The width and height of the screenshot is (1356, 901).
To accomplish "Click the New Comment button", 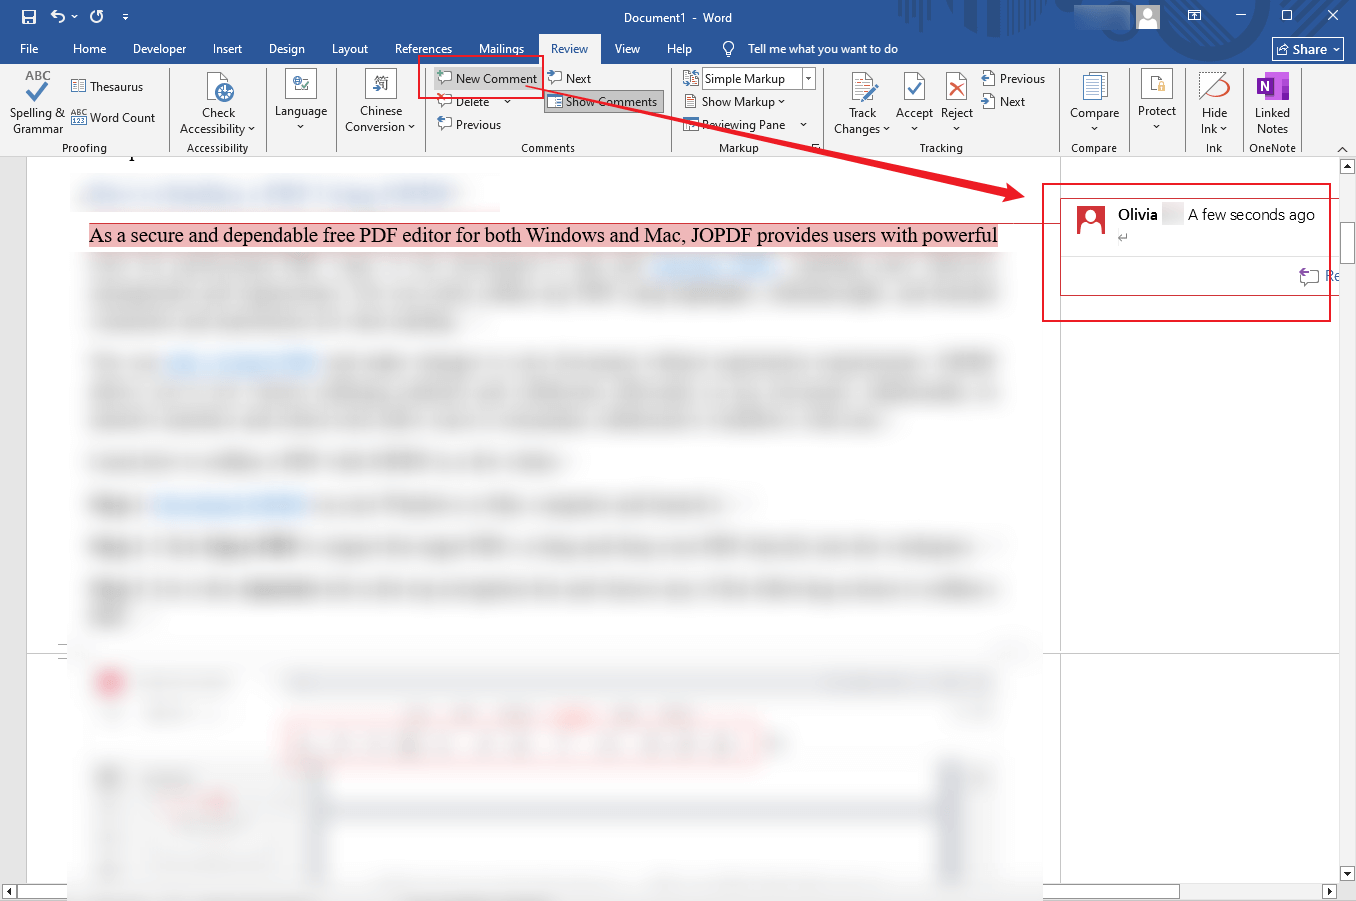I will tap(489, 78).
